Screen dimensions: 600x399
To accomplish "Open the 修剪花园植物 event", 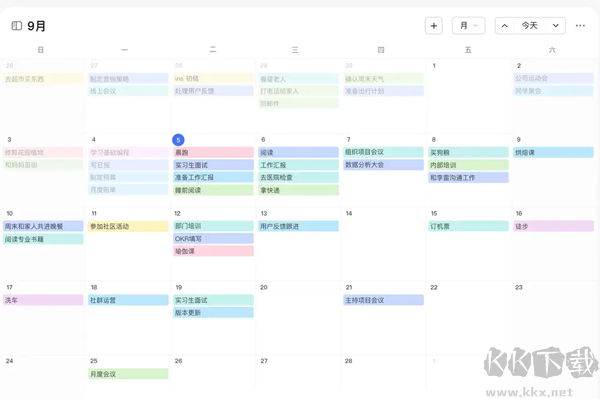I will pos(43,152).
